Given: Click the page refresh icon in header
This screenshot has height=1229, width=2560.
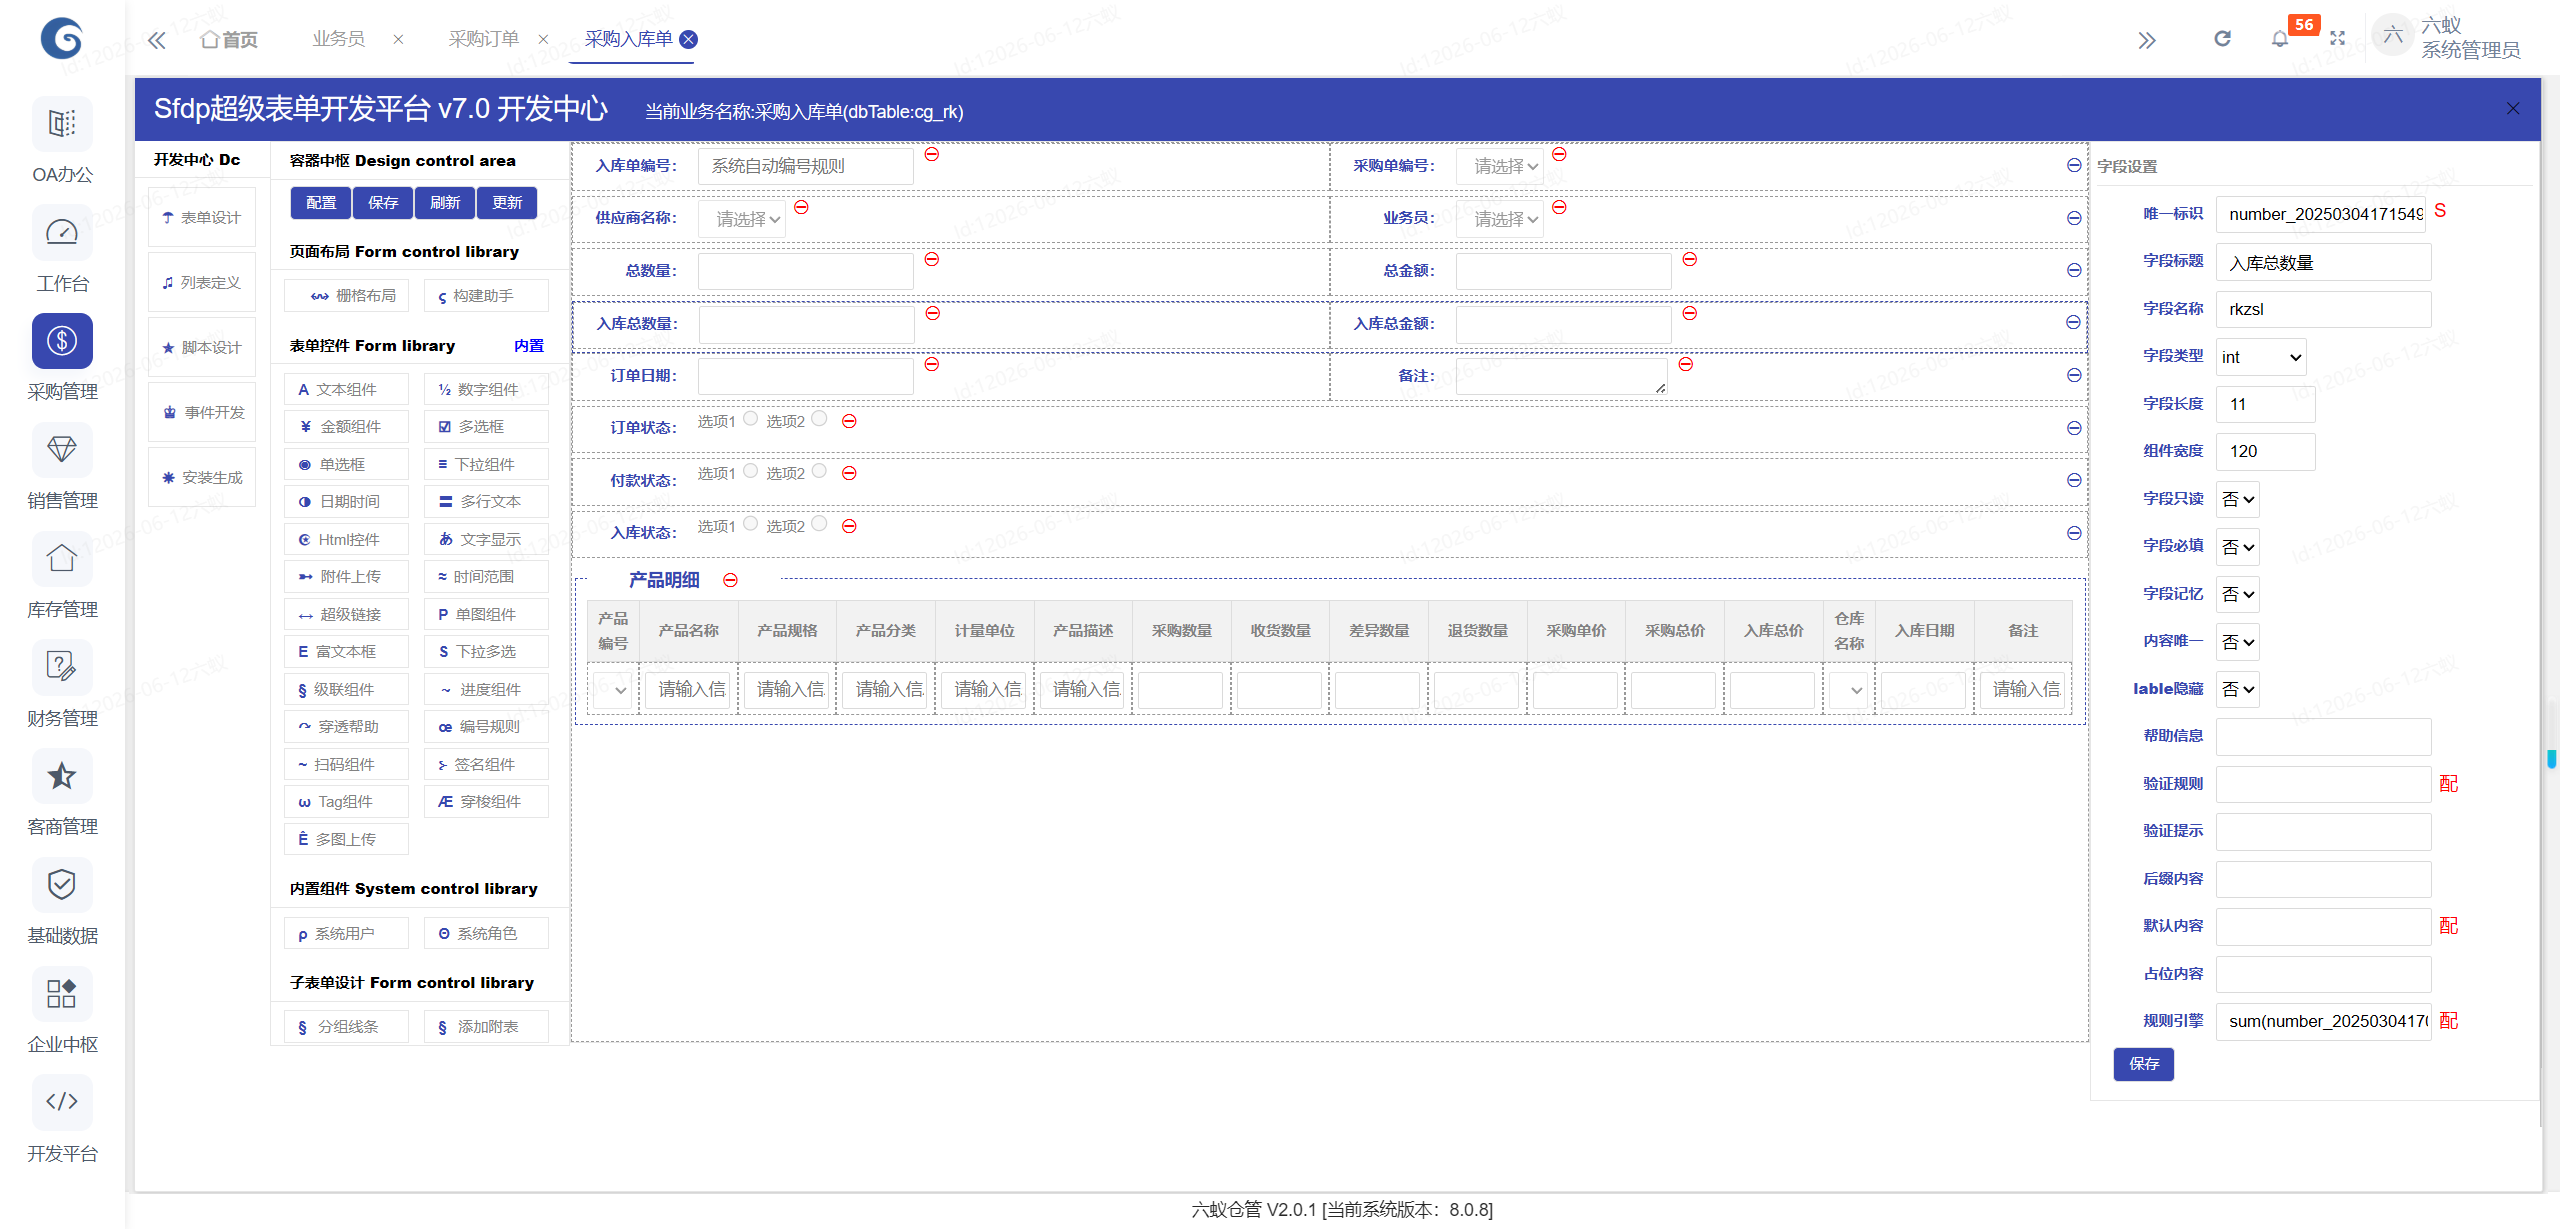Looking at the screenshot, I should [x=2222, y=39].
